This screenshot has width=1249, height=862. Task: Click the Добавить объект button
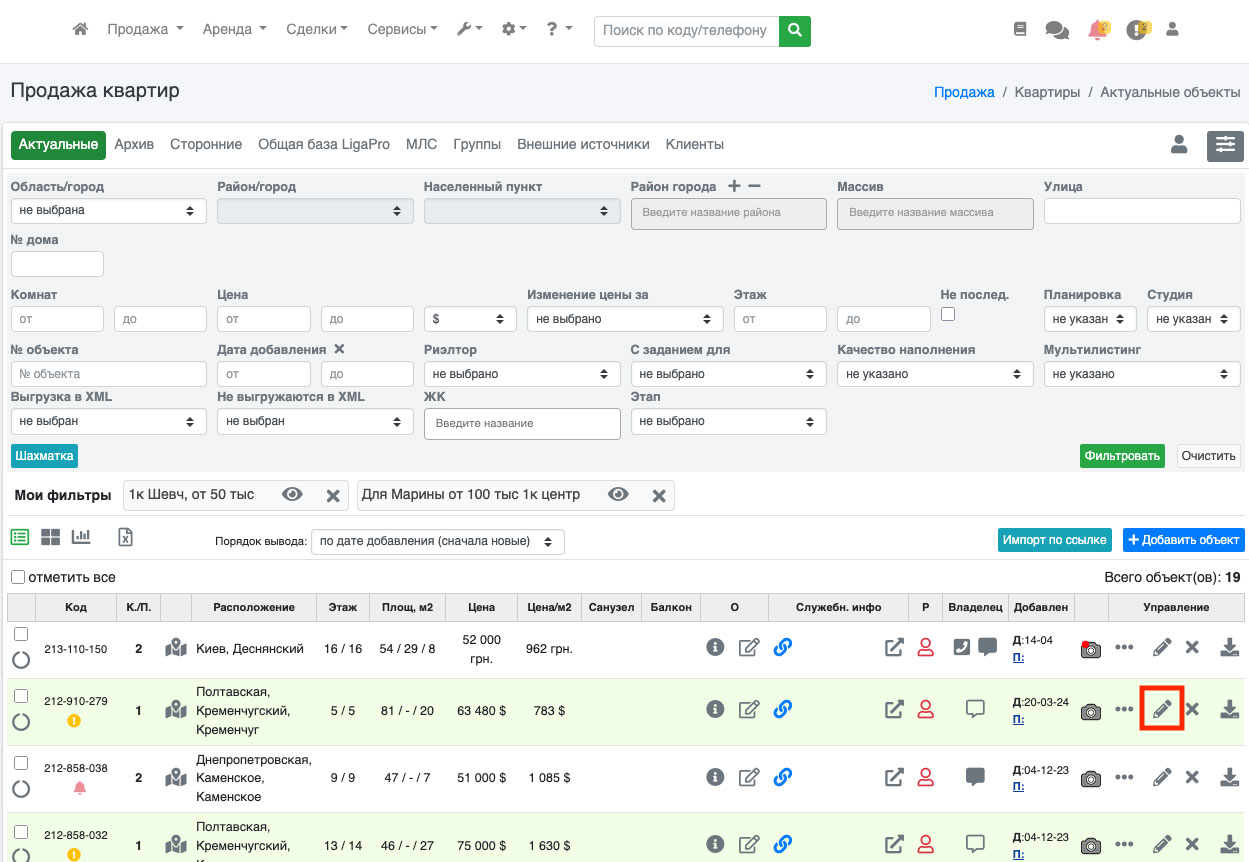pyautogui.click(x=1183, y=540)
